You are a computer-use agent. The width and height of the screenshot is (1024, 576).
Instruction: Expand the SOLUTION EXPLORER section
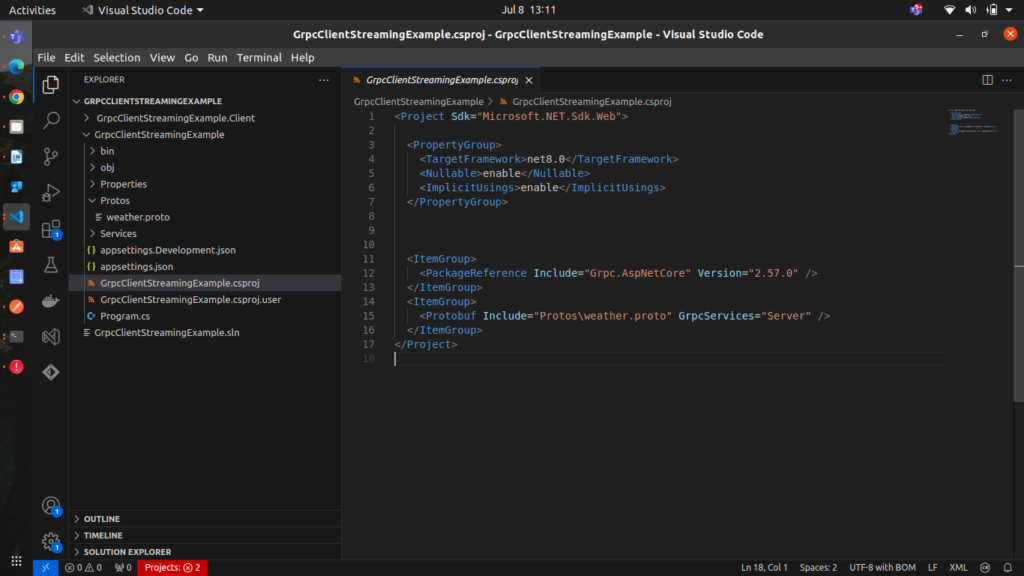click(x=126, y=552)
